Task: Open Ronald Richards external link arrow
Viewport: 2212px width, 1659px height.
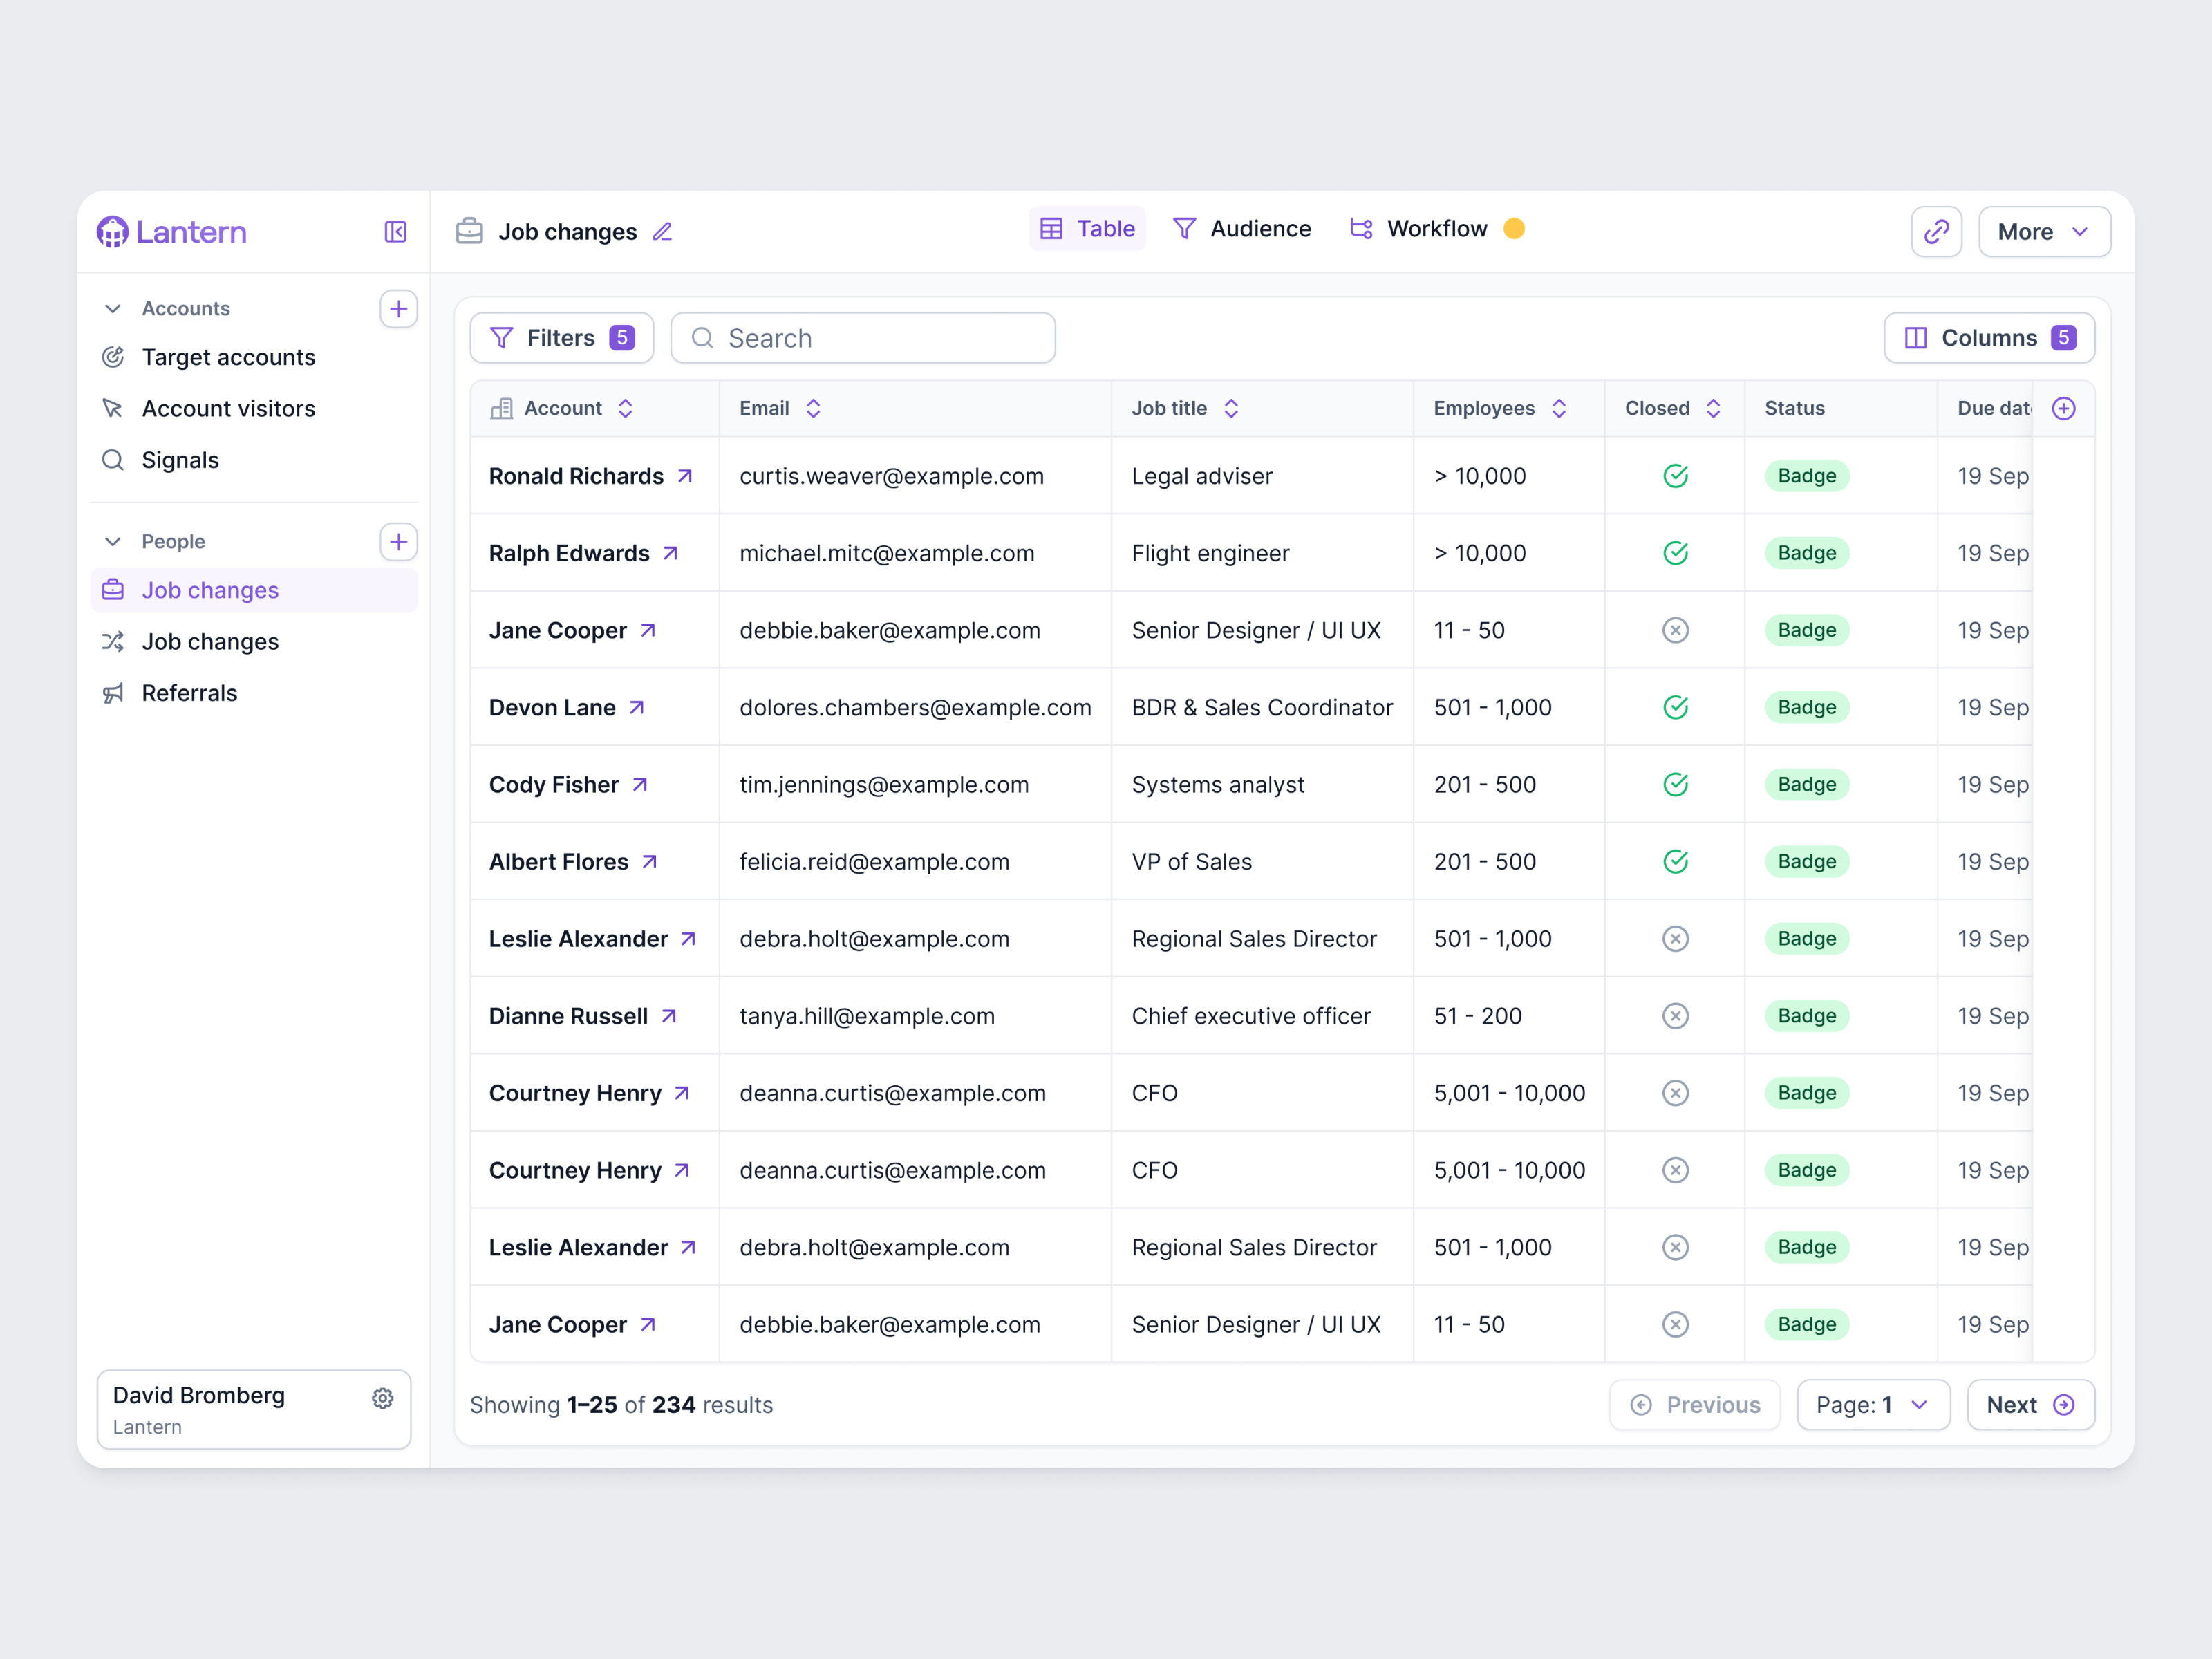Action: click(685, 476)
